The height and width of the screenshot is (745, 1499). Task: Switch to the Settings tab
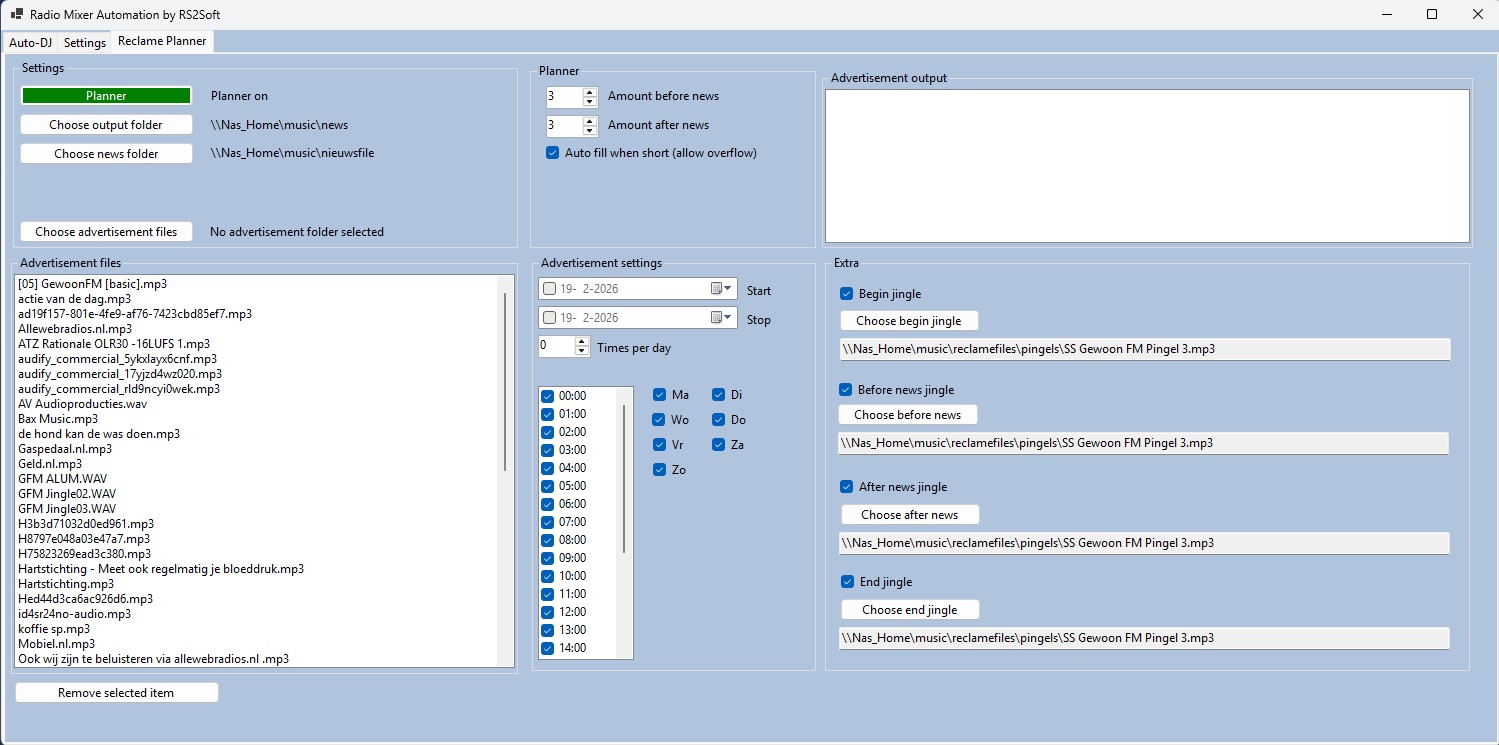pyautogui.click(x=84, y=42)
